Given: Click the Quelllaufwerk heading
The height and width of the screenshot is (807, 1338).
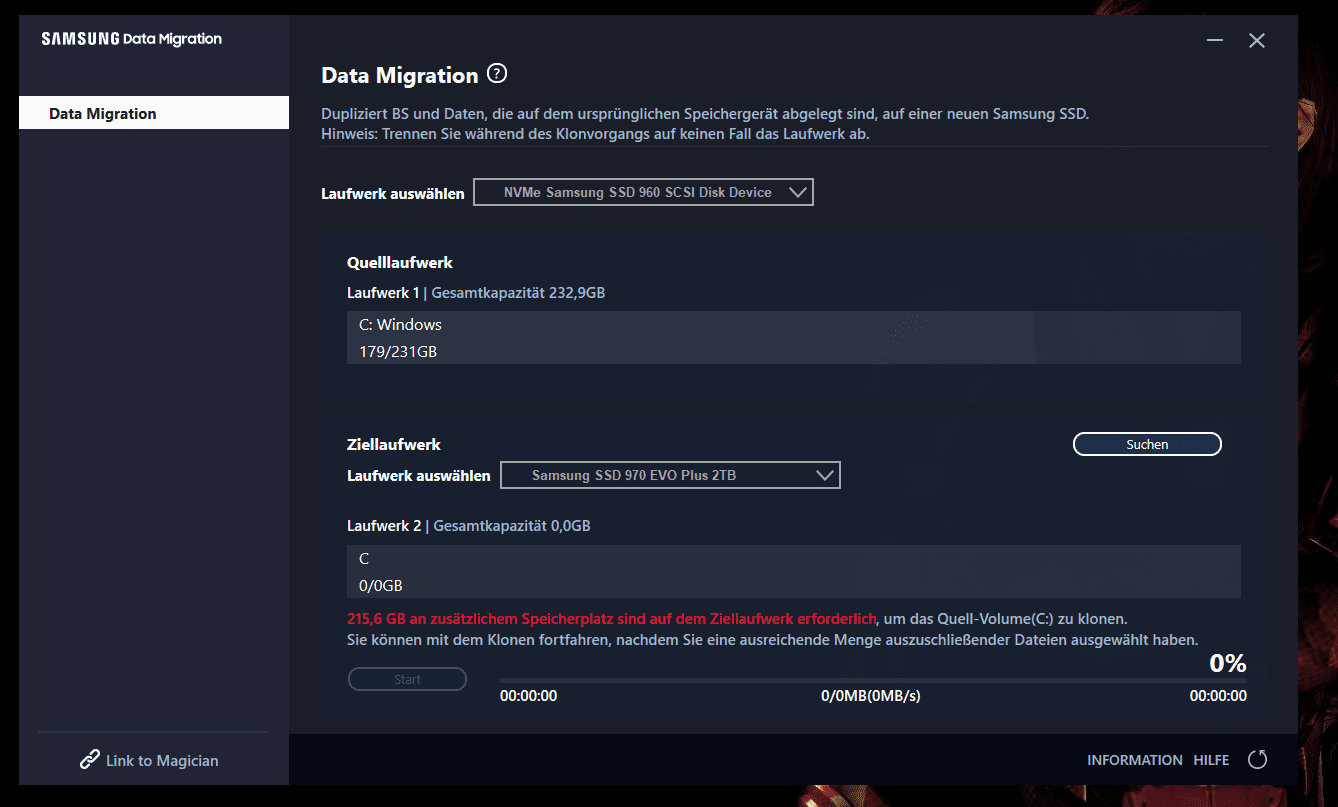Looking at the screenshot, I should click(x=400, y=262).
